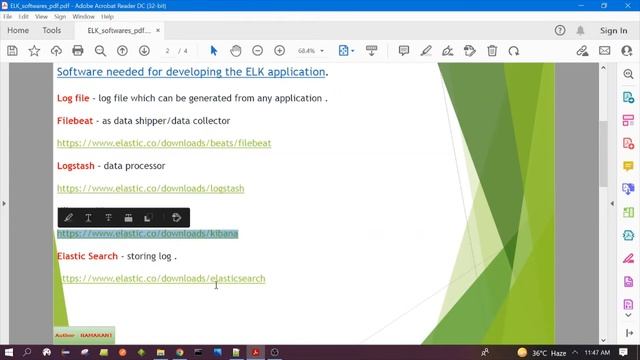Open Adobe Acrobat taskbar icon
Screen dimensions: 640x360
[256, 352]
